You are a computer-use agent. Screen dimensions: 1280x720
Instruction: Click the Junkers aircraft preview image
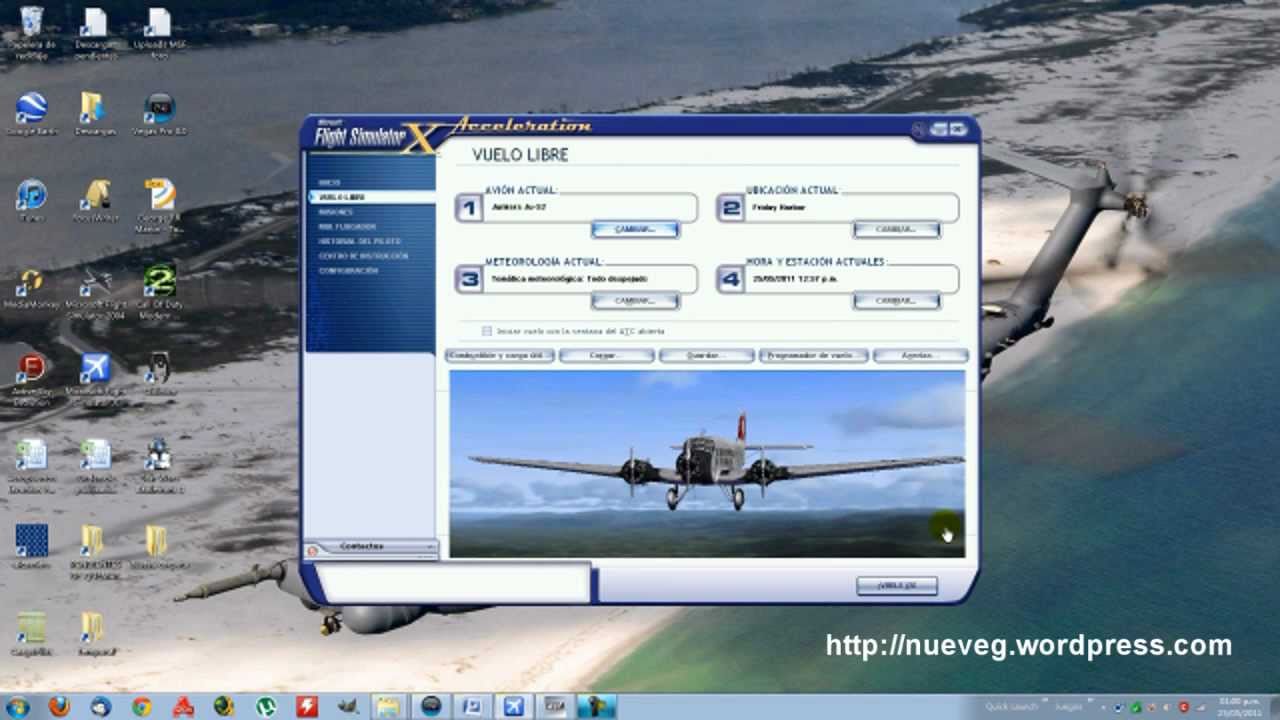click(707, 463)
